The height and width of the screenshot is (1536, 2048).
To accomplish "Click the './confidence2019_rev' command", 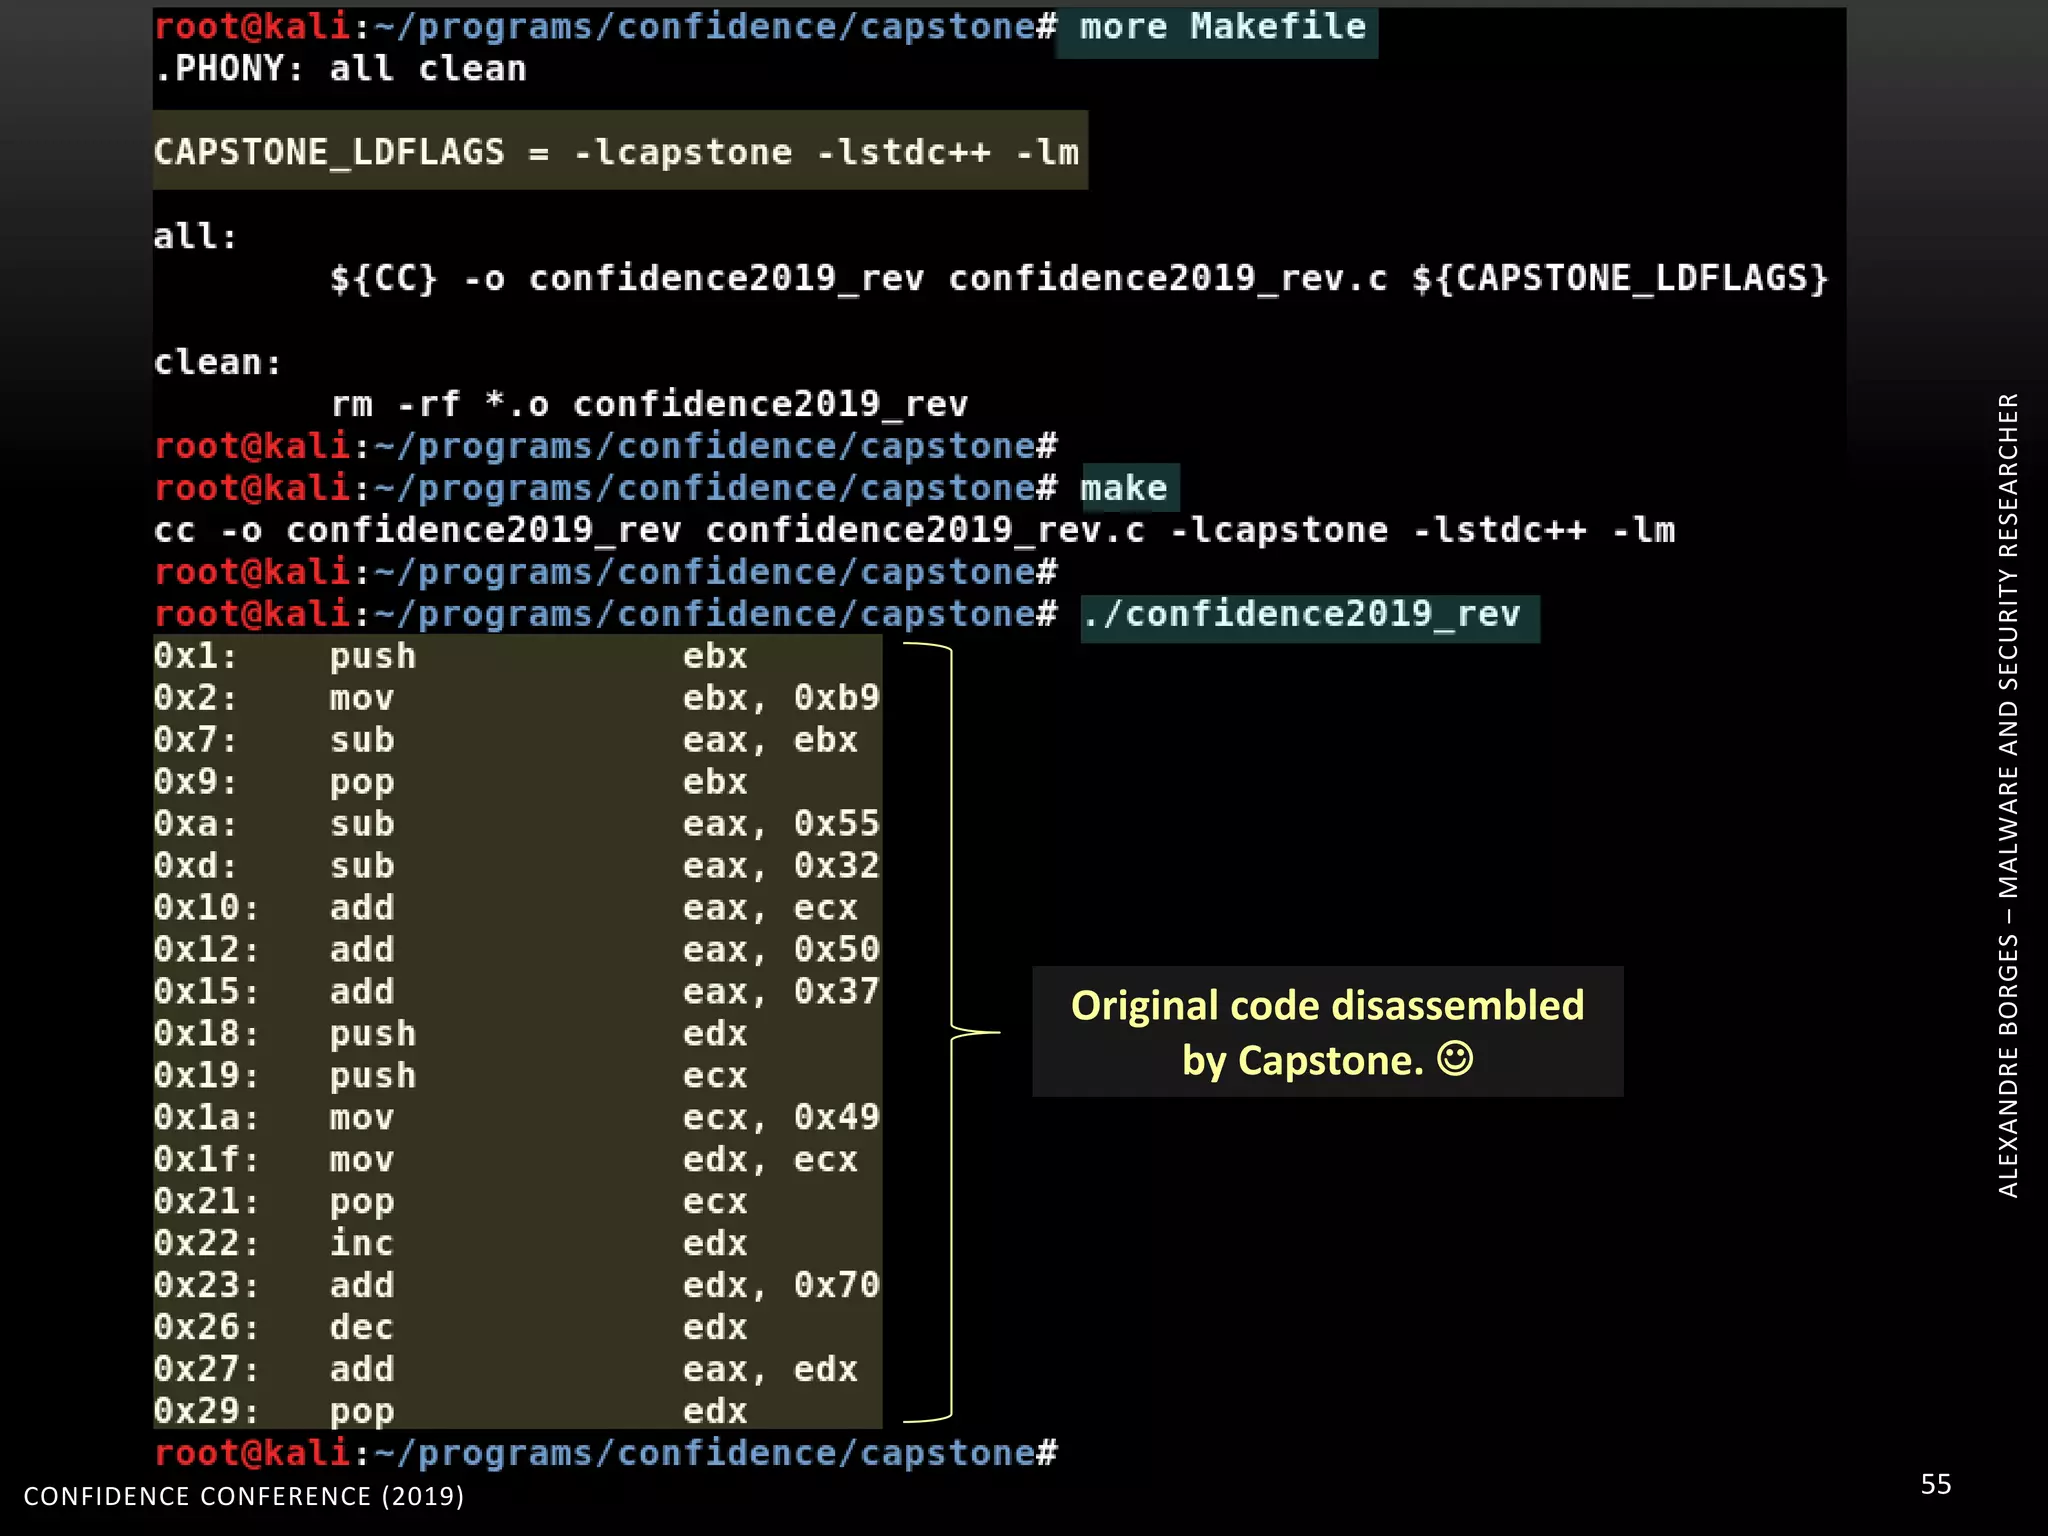I will (1301, 613).
